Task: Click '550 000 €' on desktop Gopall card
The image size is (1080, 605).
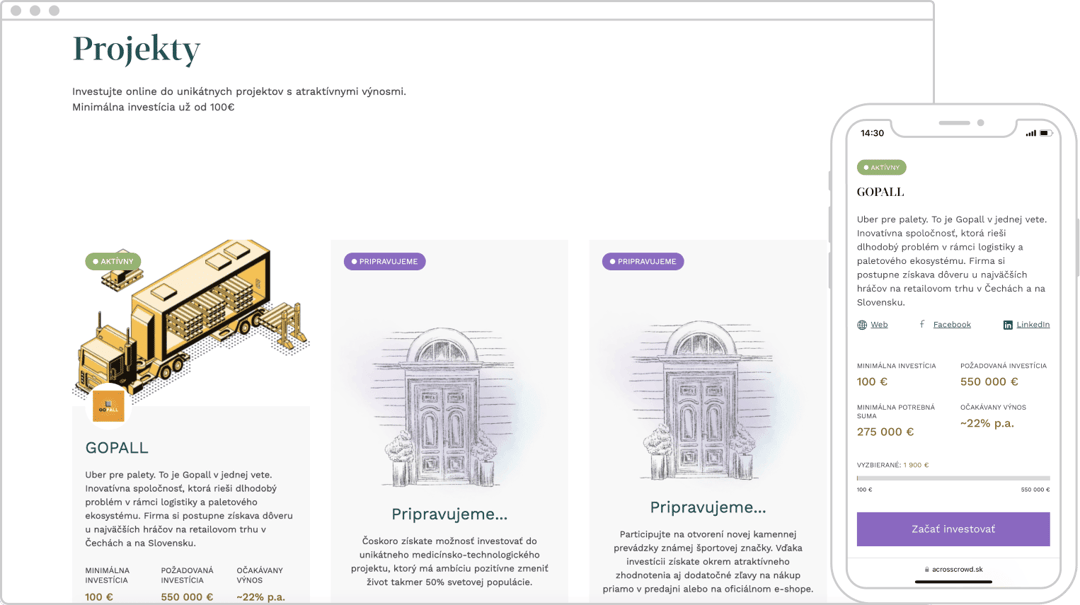Action: pos(187,597)
